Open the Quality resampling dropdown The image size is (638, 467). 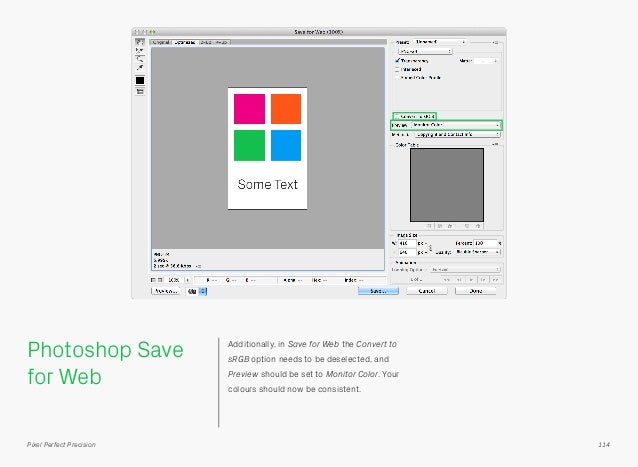pyautogui.click(x=477, y=252)
